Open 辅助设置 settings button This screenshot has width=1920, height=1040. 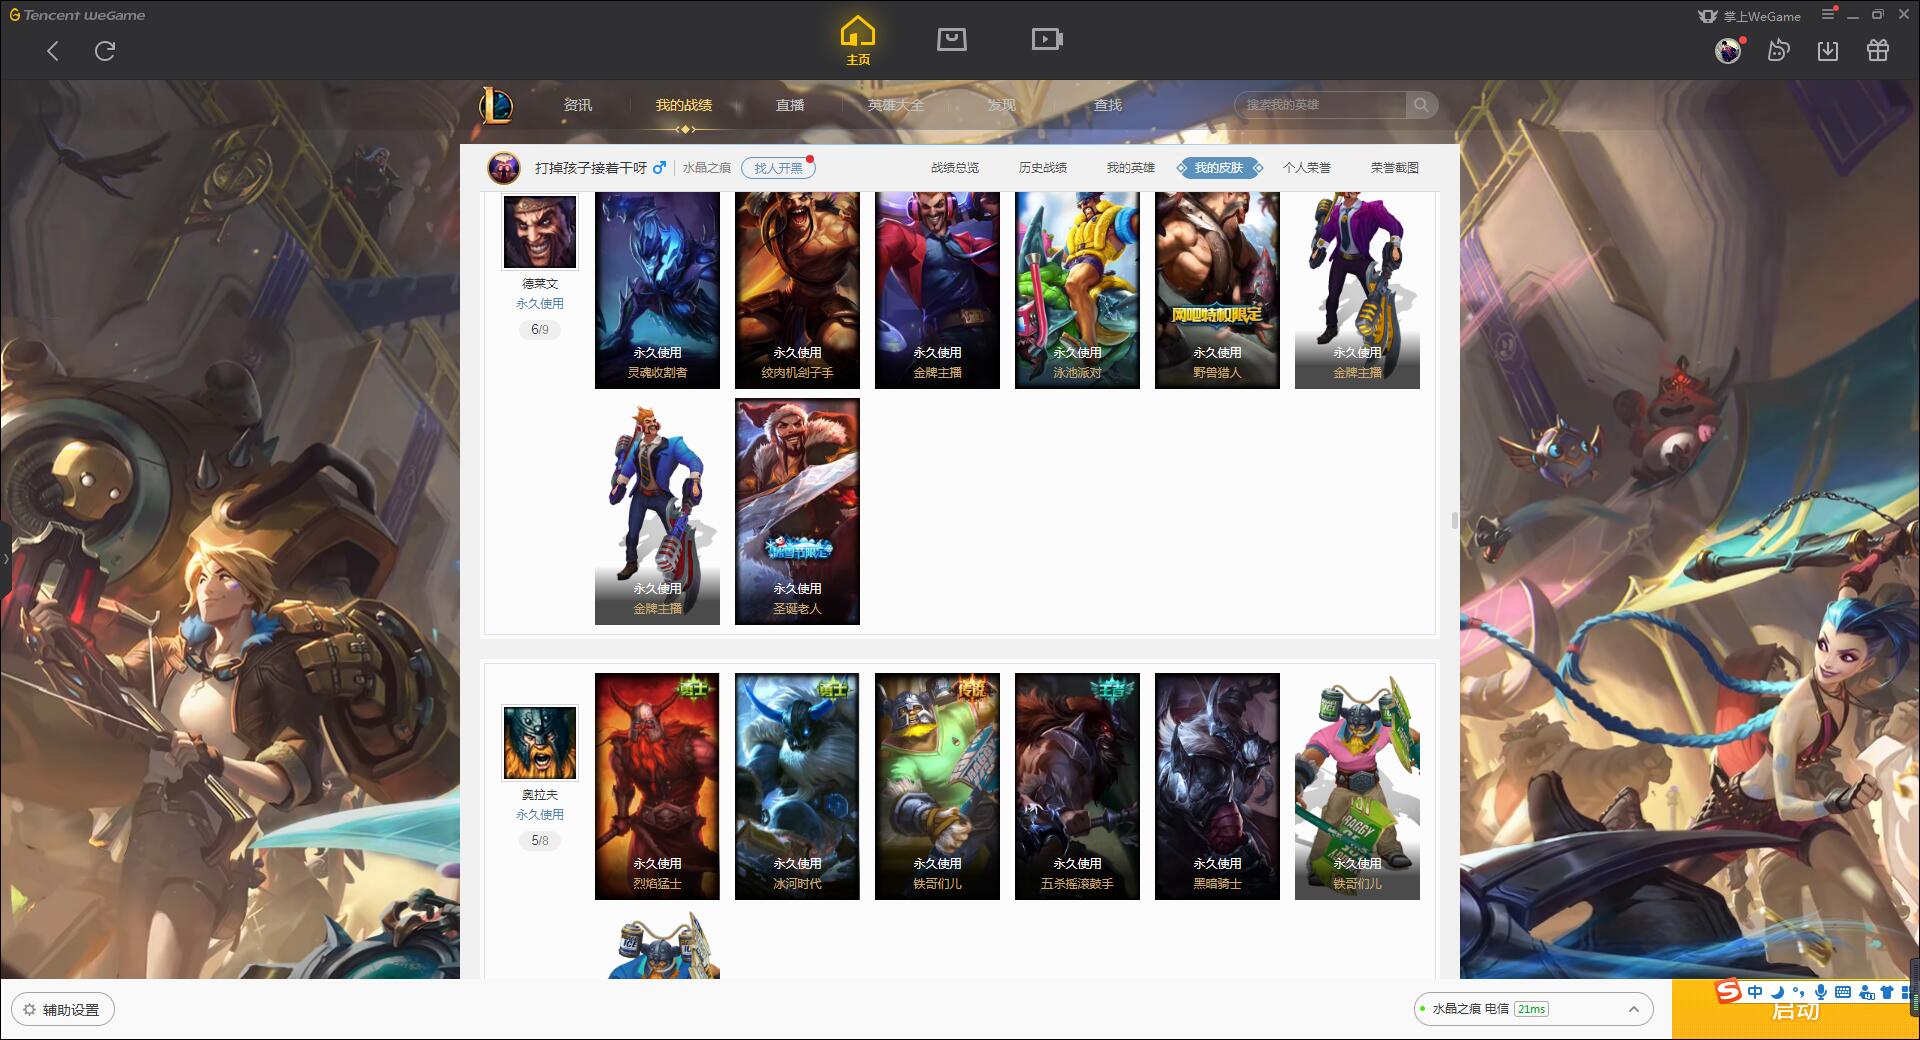tap(63, 1010)
